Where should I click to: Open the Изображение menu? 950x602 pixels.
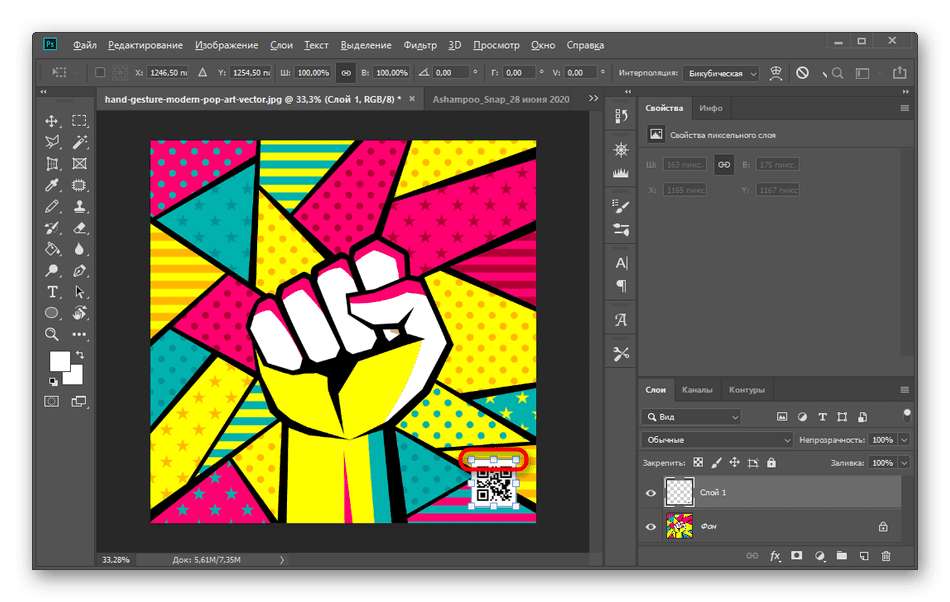227,45
